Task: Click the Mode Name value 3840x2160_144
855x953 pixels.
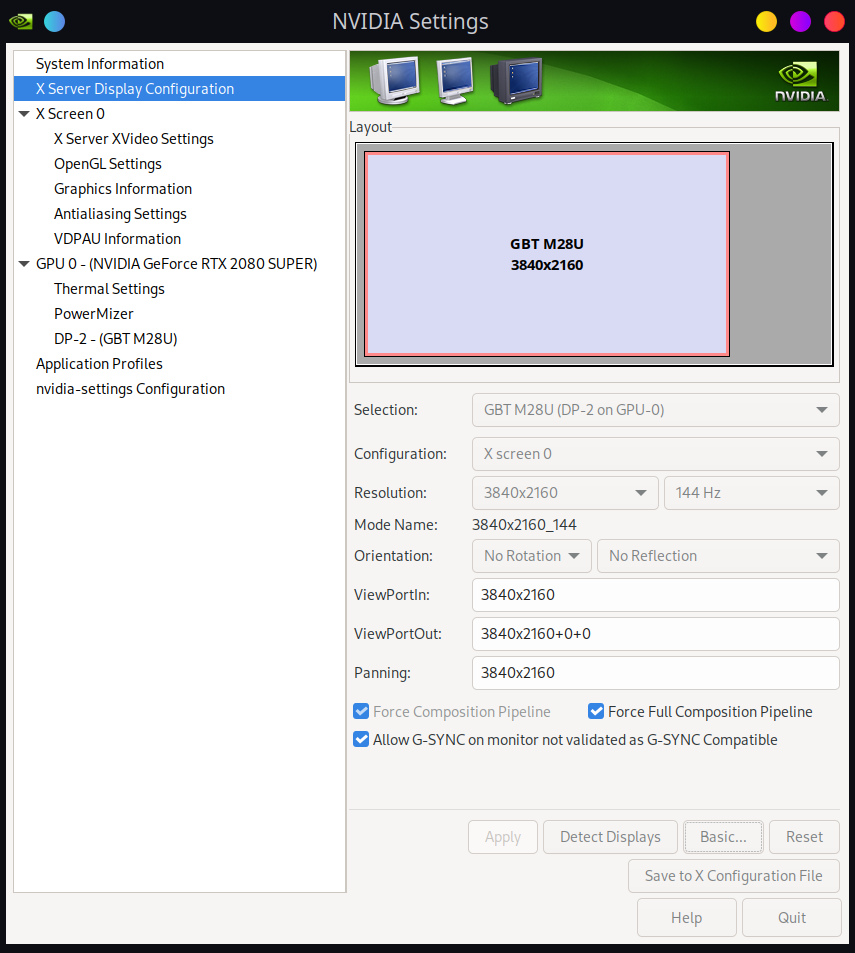Action: click(x=524, y=525)
